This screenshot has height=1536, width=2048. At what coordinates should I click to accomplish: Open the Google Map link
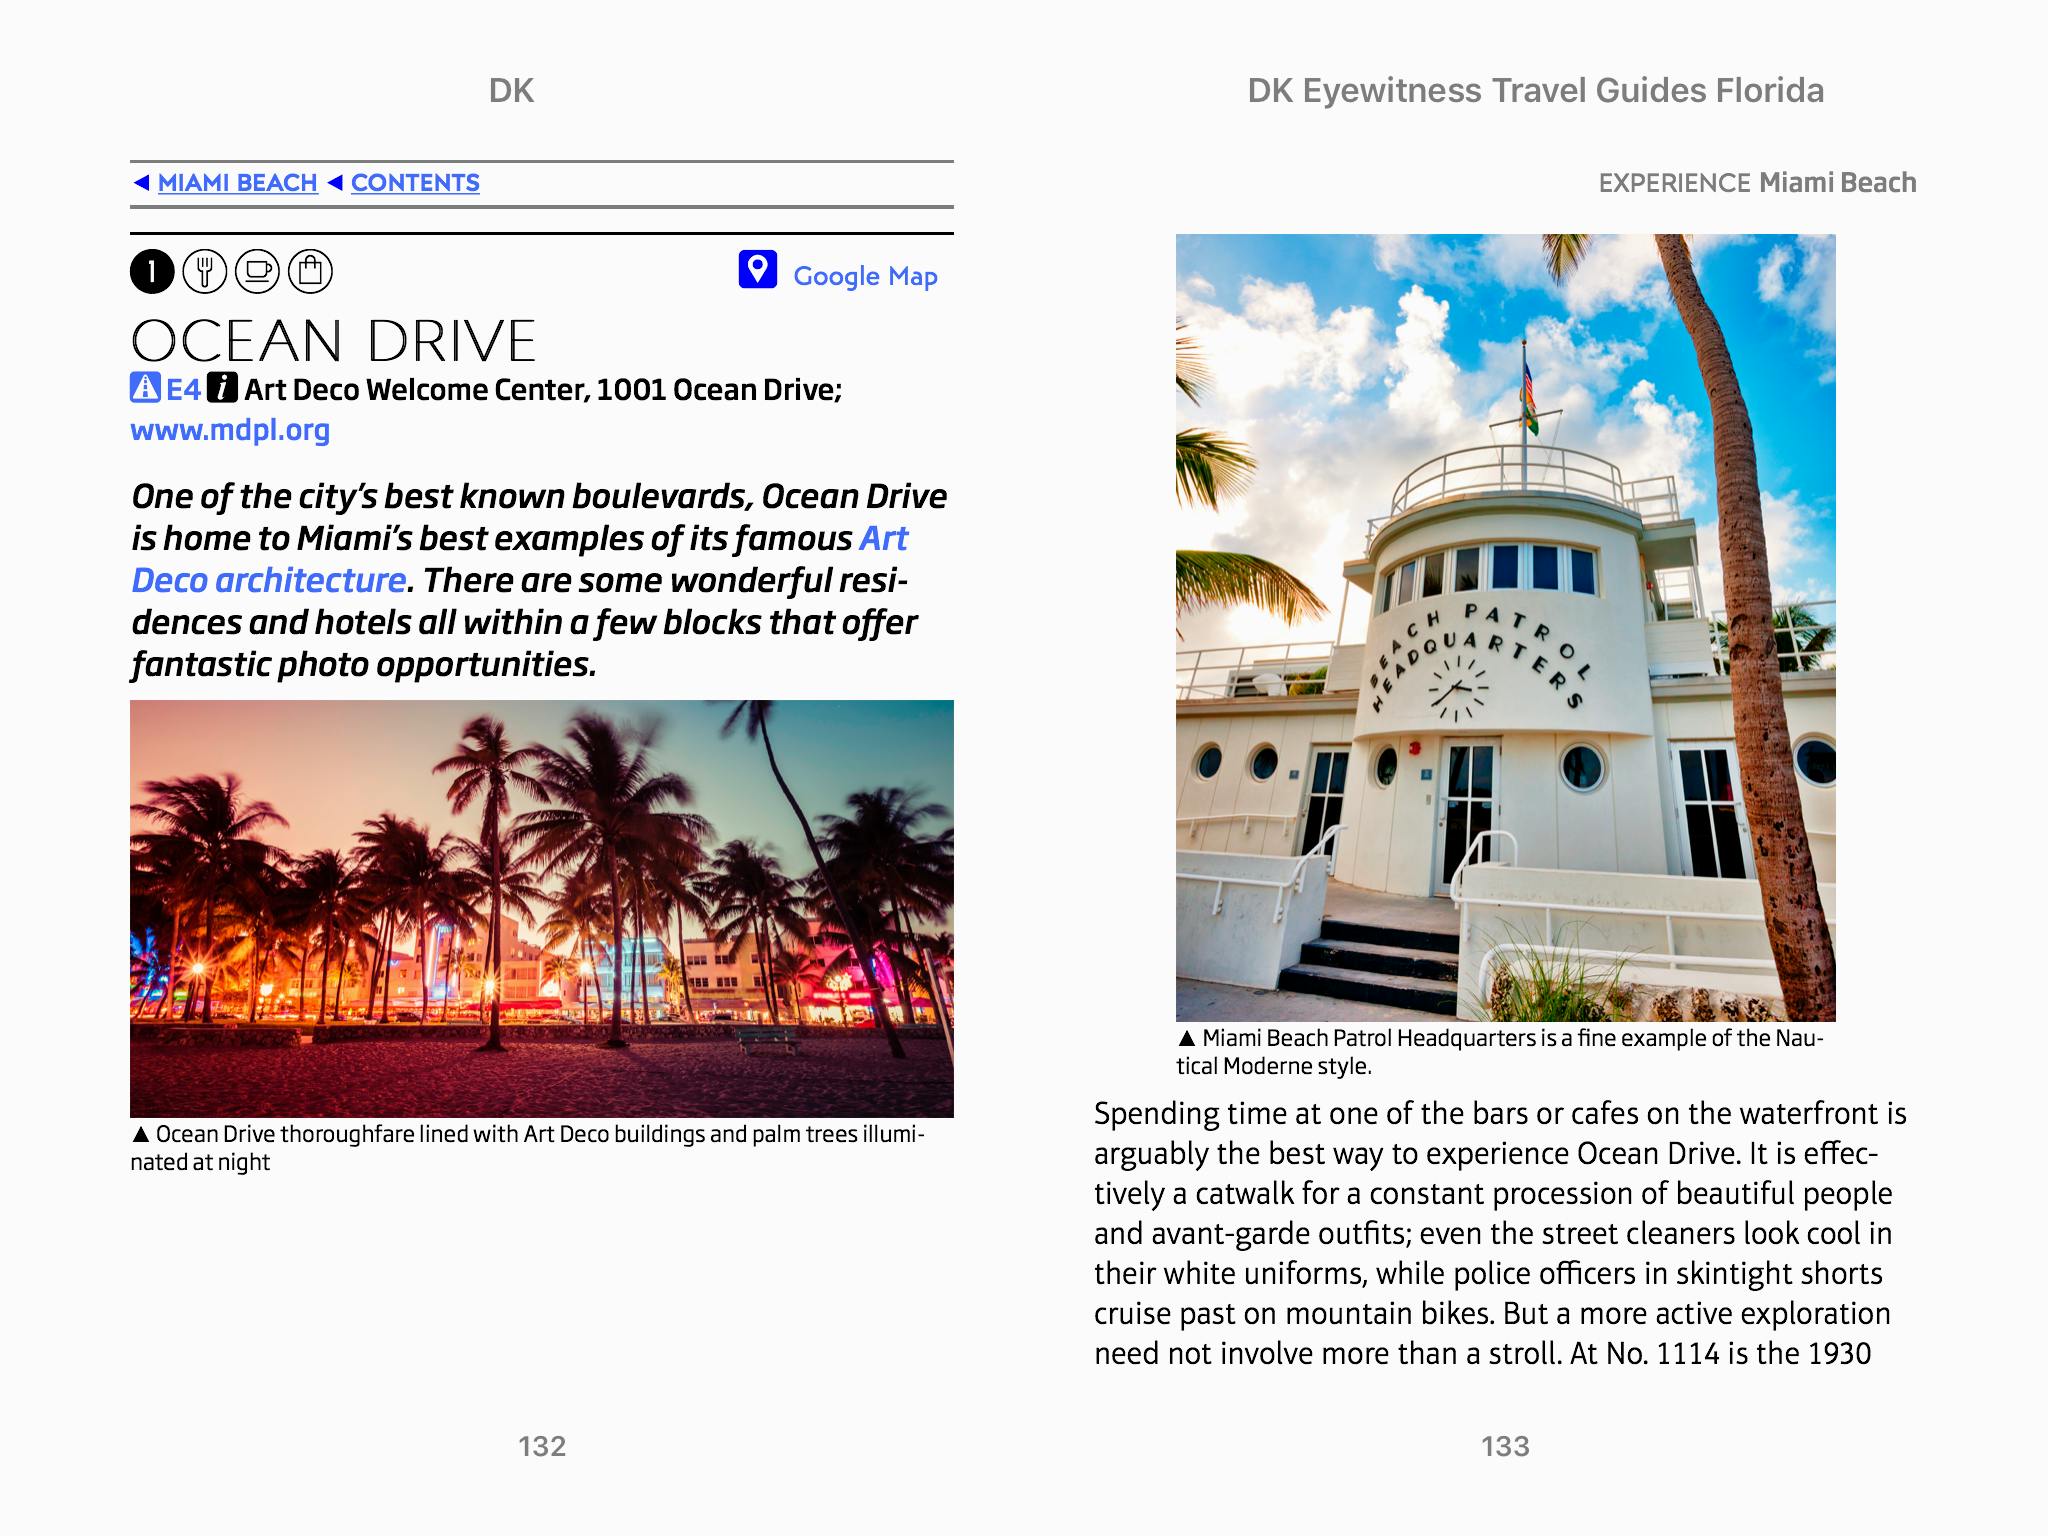[x=865, y=276]
